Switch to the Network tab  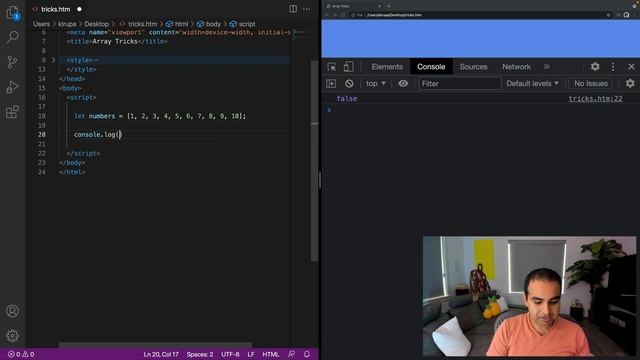pos(516,67)
